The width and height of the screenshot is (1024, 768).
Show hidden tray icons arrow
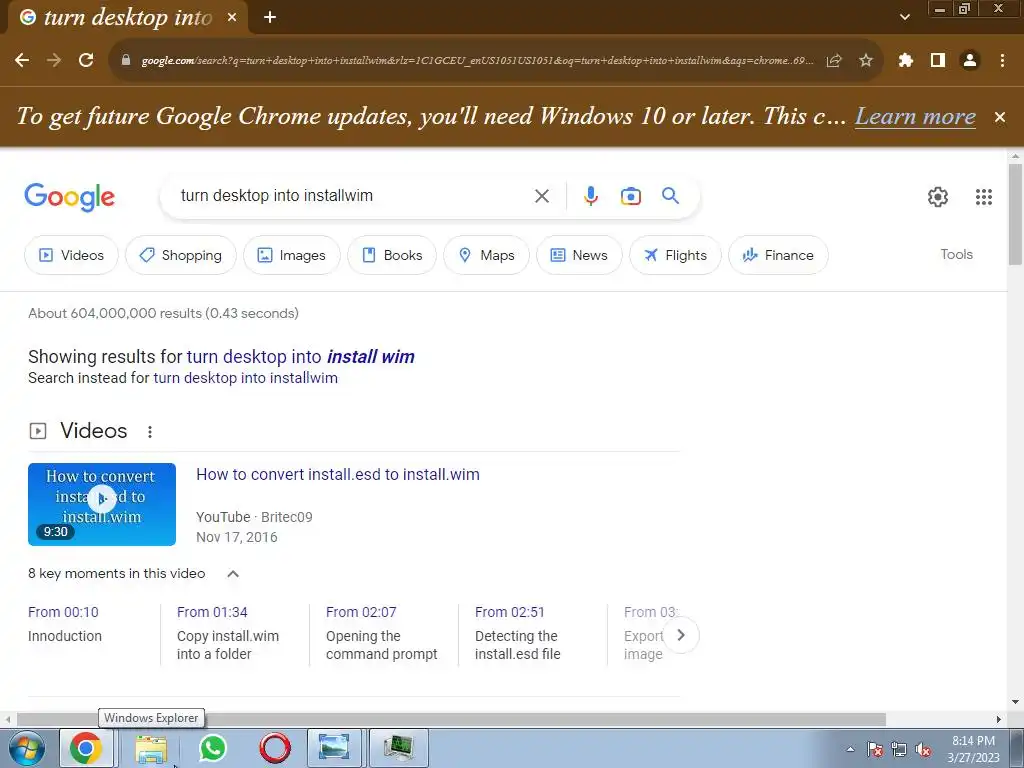pyautogui.click(x=850, y=750)
